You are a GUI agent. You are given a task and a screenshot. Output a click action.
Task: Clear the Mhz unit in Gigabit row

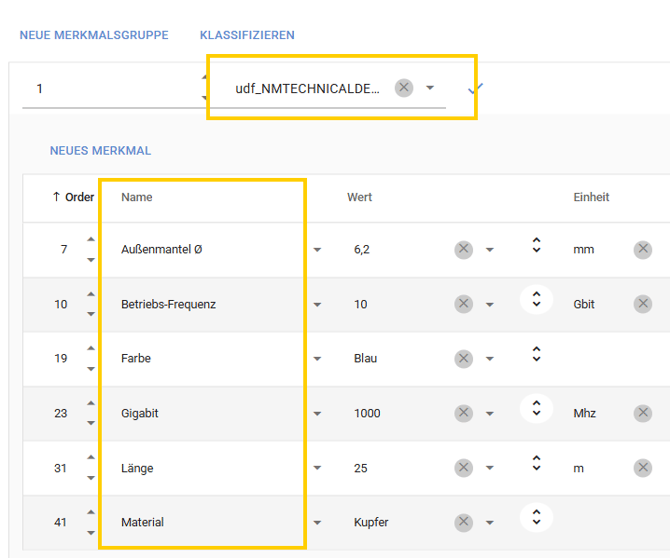[x=642, y=413]
